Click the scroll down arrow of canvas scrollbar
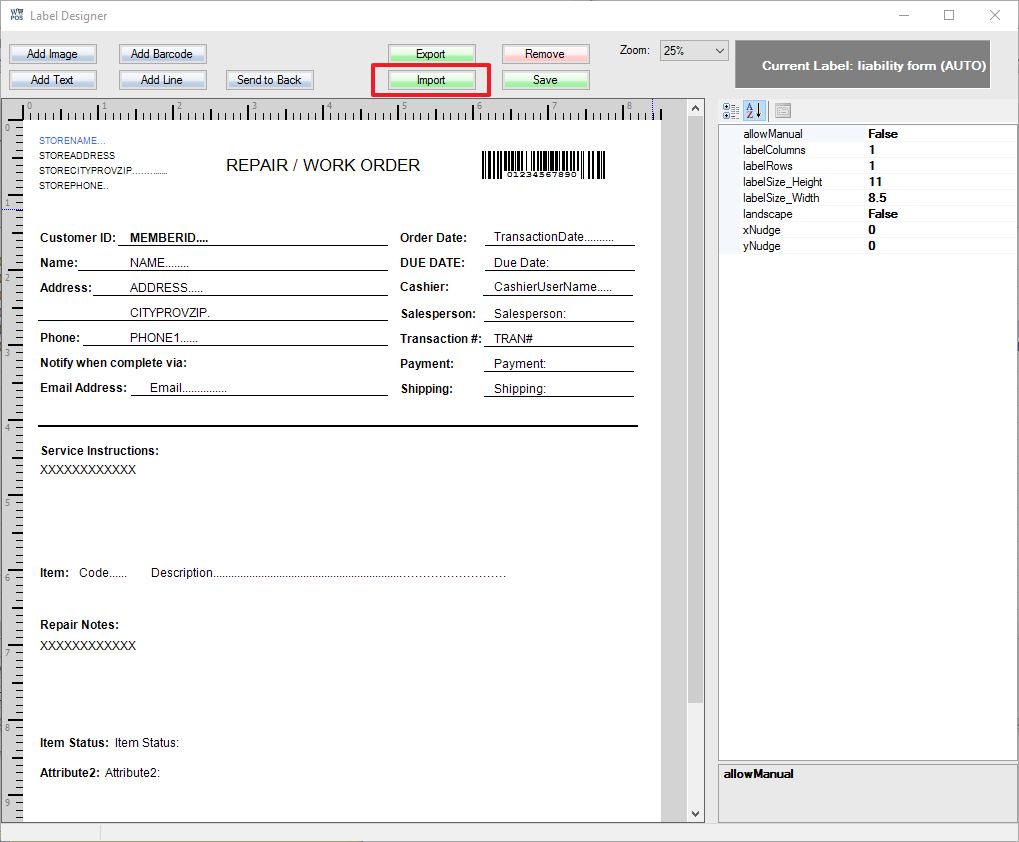 point(695,813)
